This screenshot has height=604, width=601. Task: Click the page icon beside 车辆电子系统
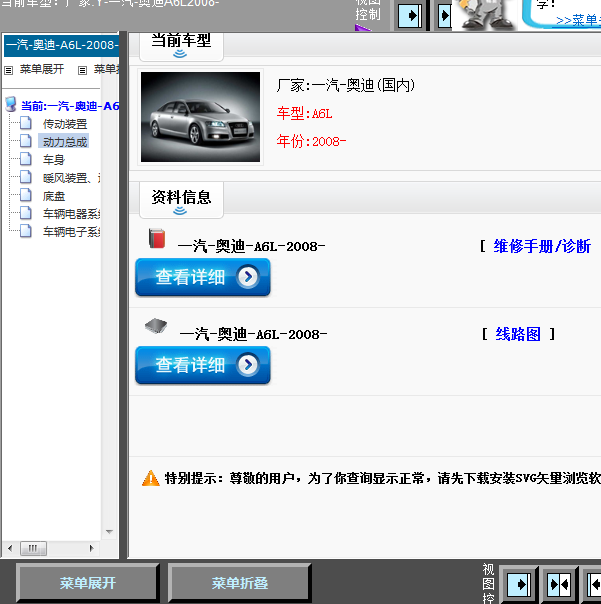coord(26,231)
